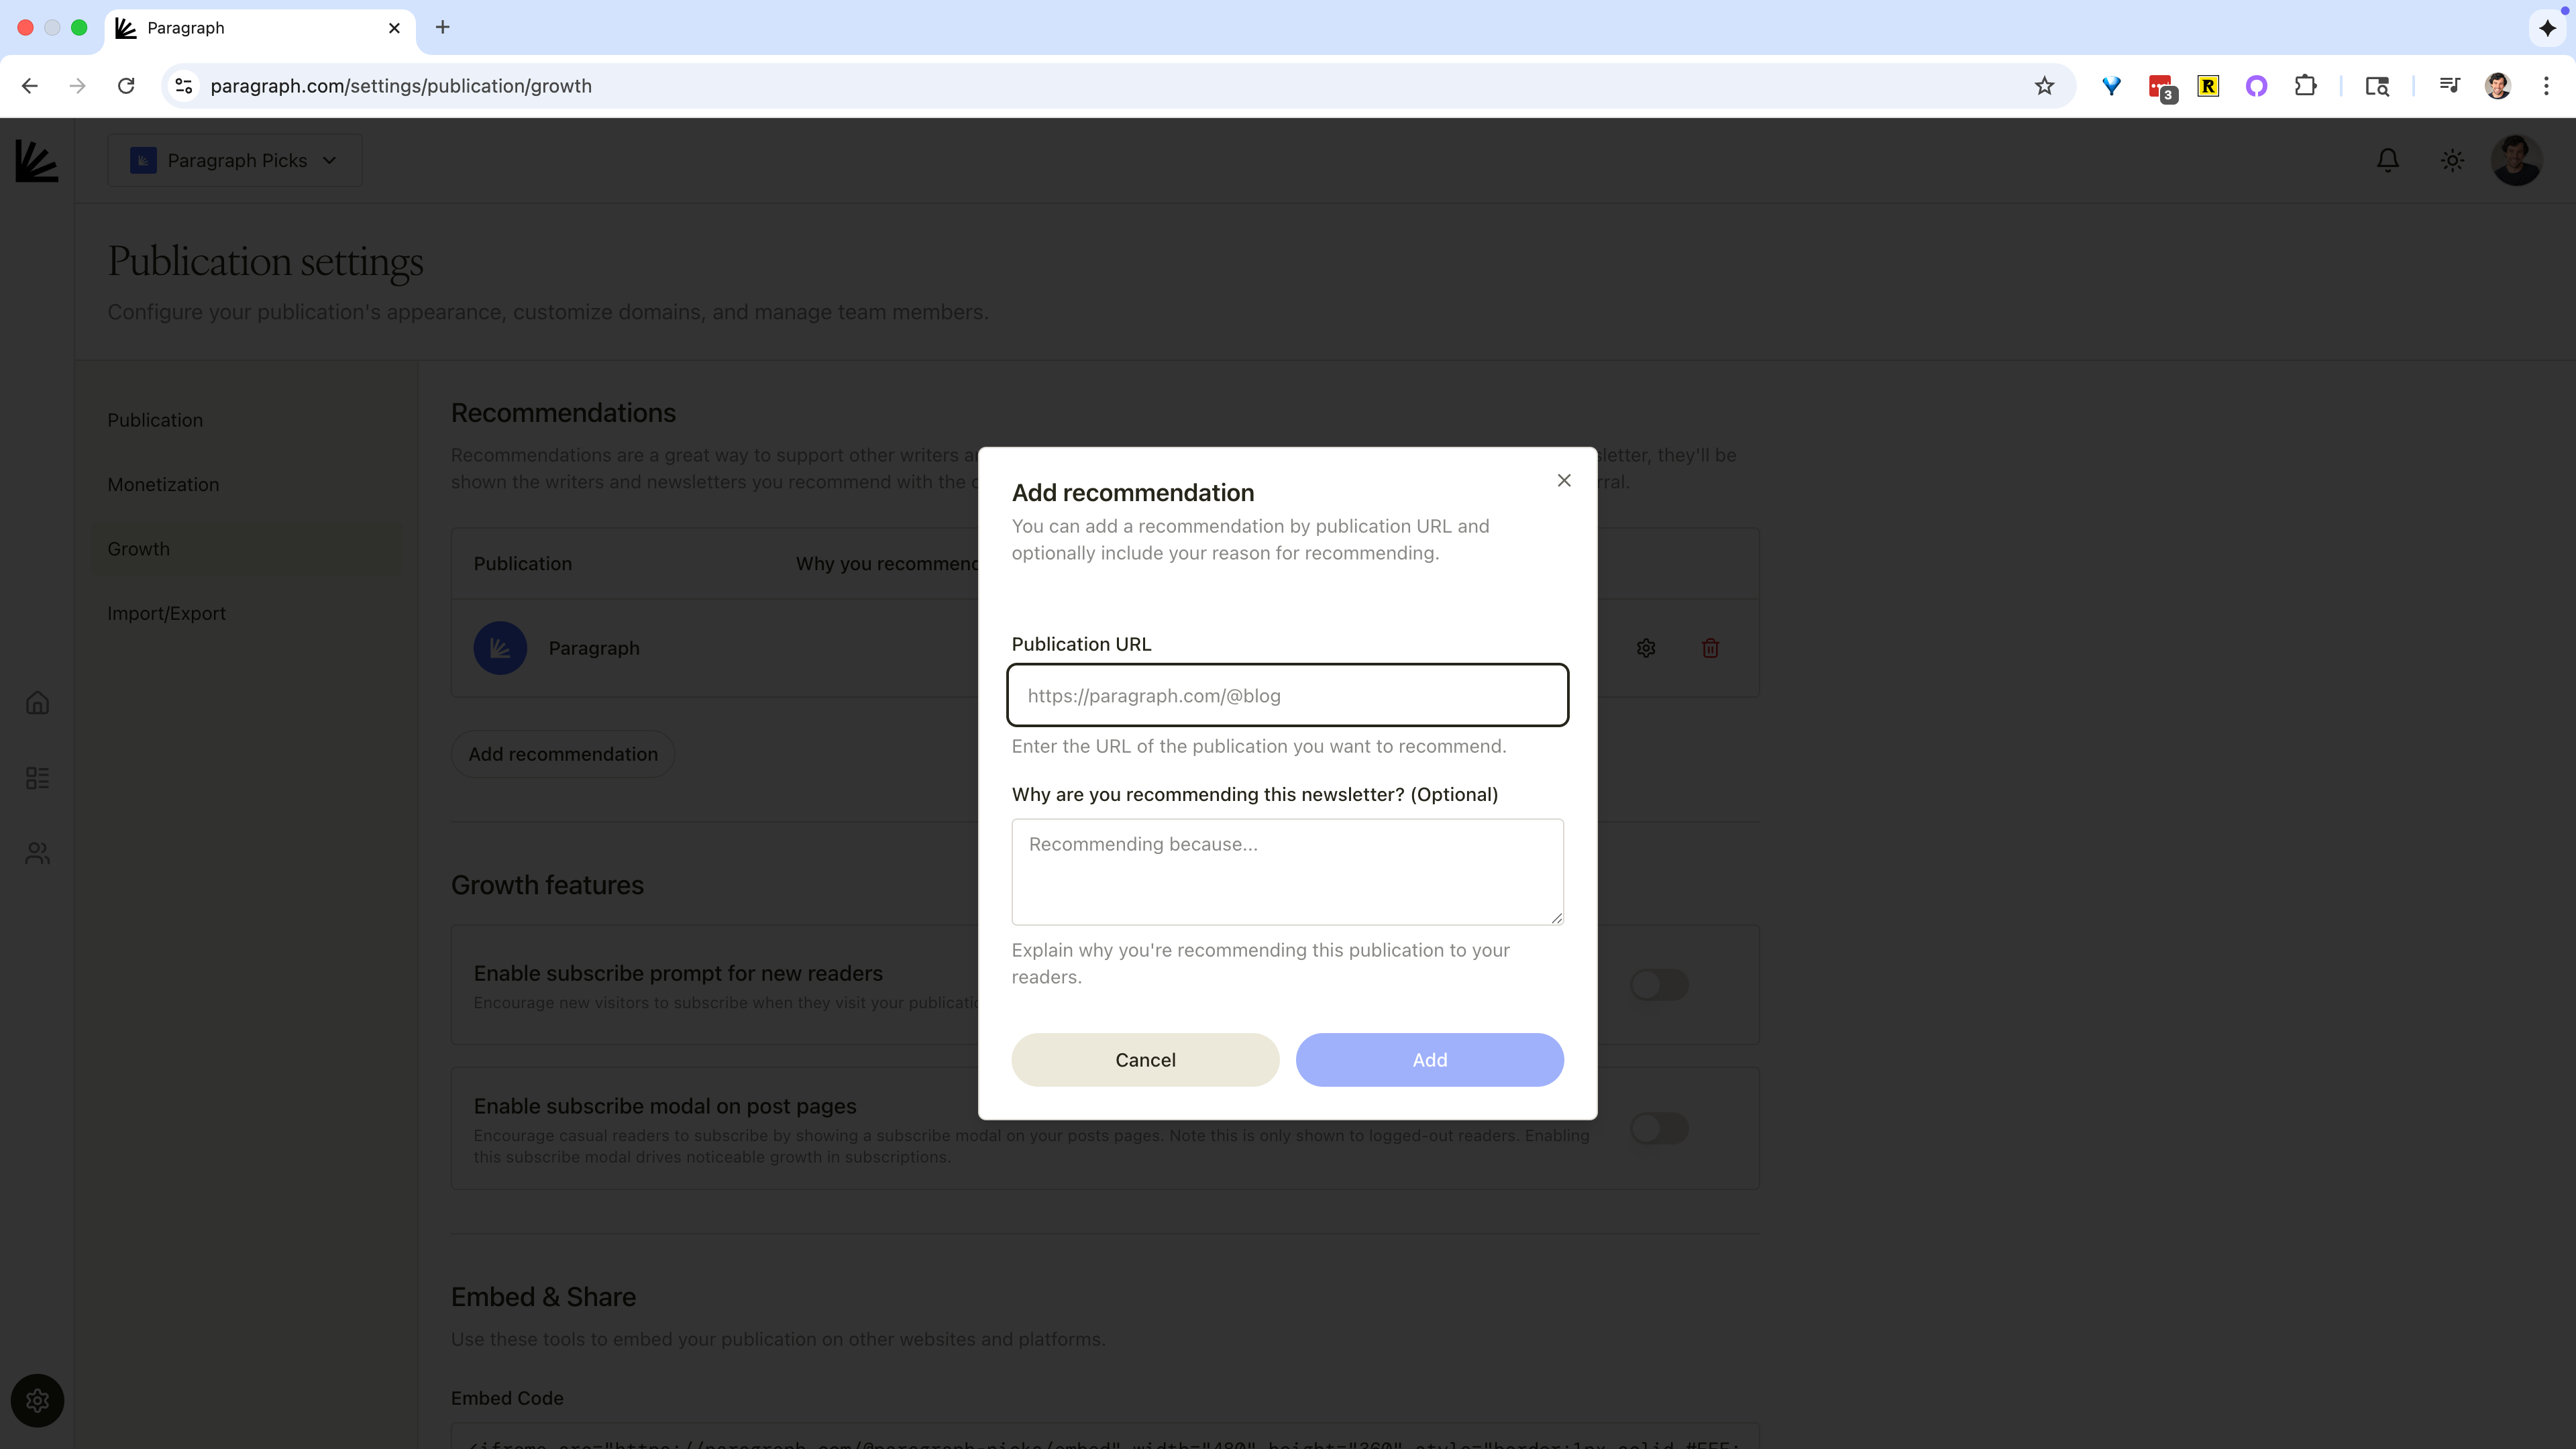
Task: Open Chrome three-dot menu
Action: click(2546, 86)
